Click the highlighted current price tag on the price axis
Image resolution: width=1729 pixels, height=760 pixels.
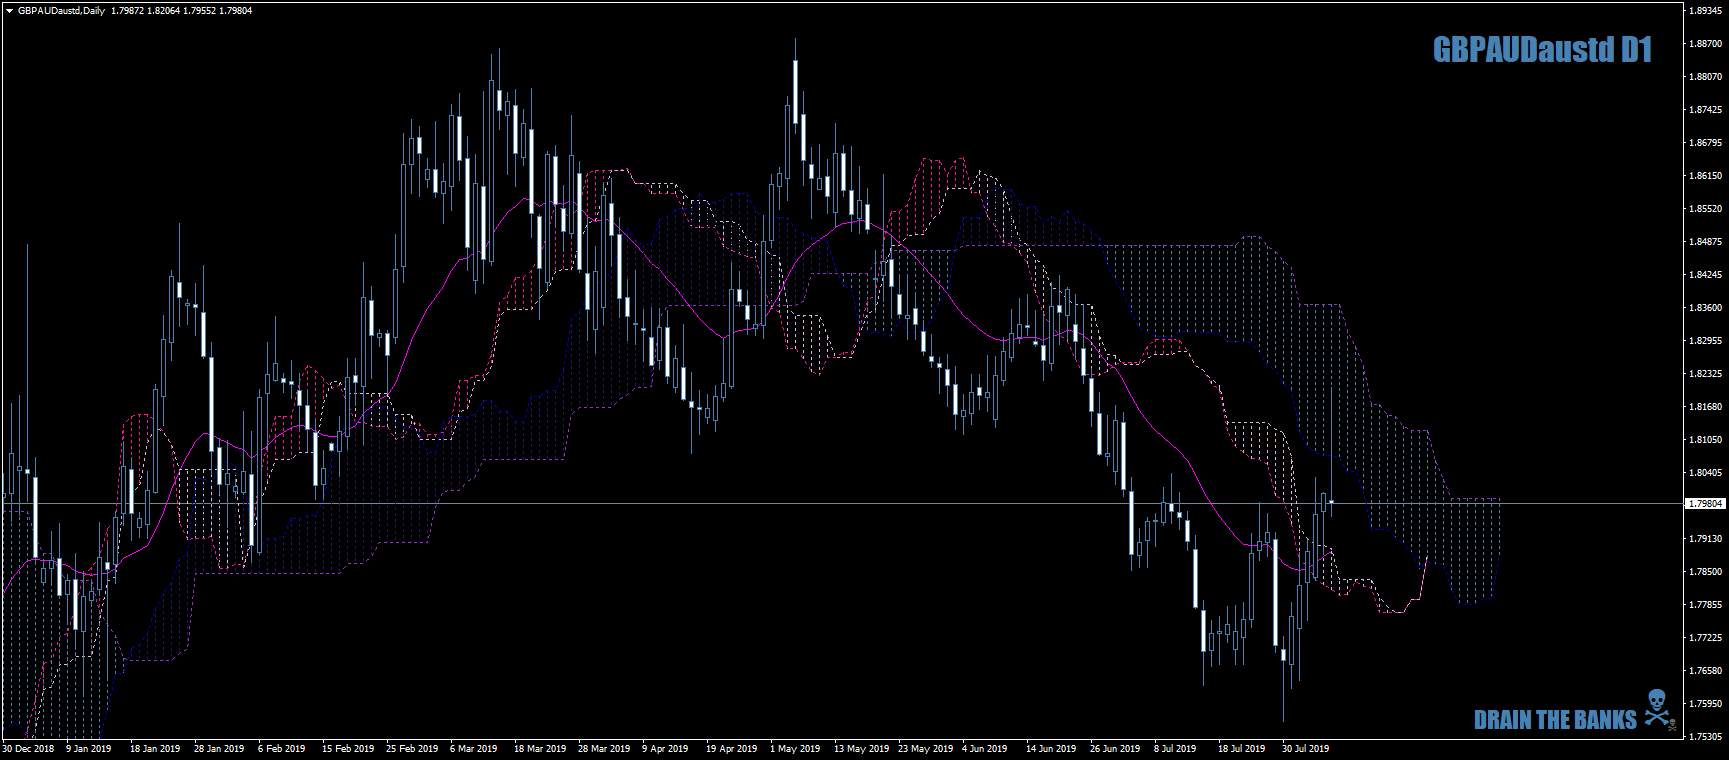tap(1705, 504)
